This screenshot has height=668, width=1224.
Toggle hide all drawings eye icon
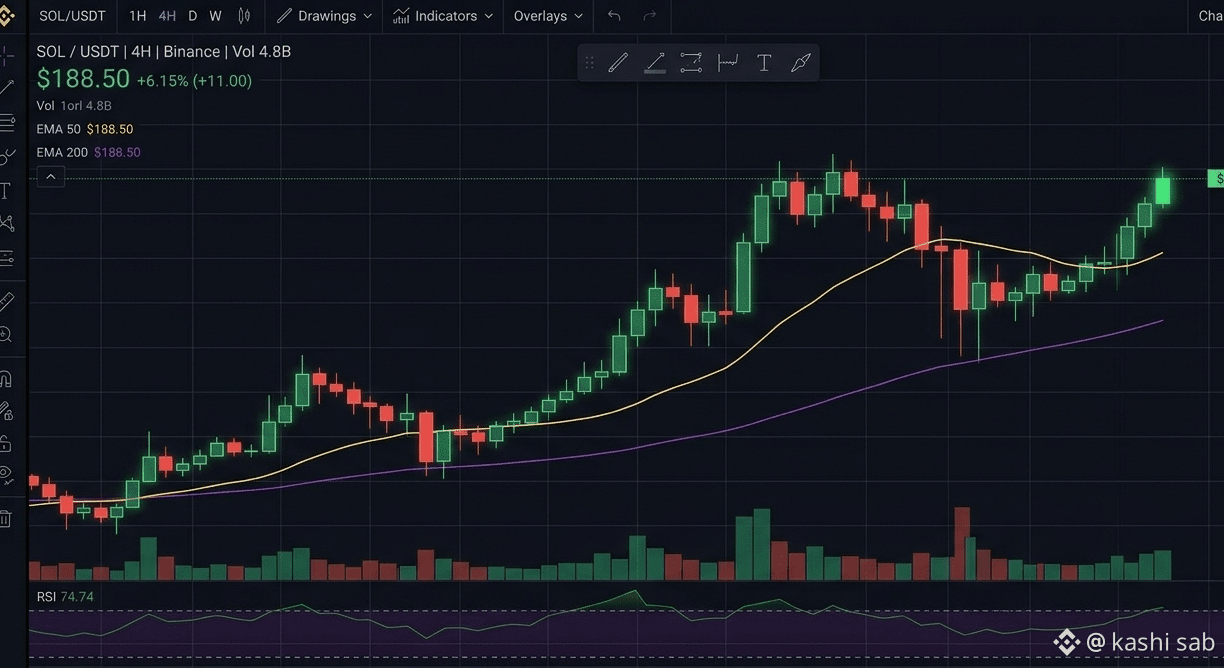tap(6, 474)
